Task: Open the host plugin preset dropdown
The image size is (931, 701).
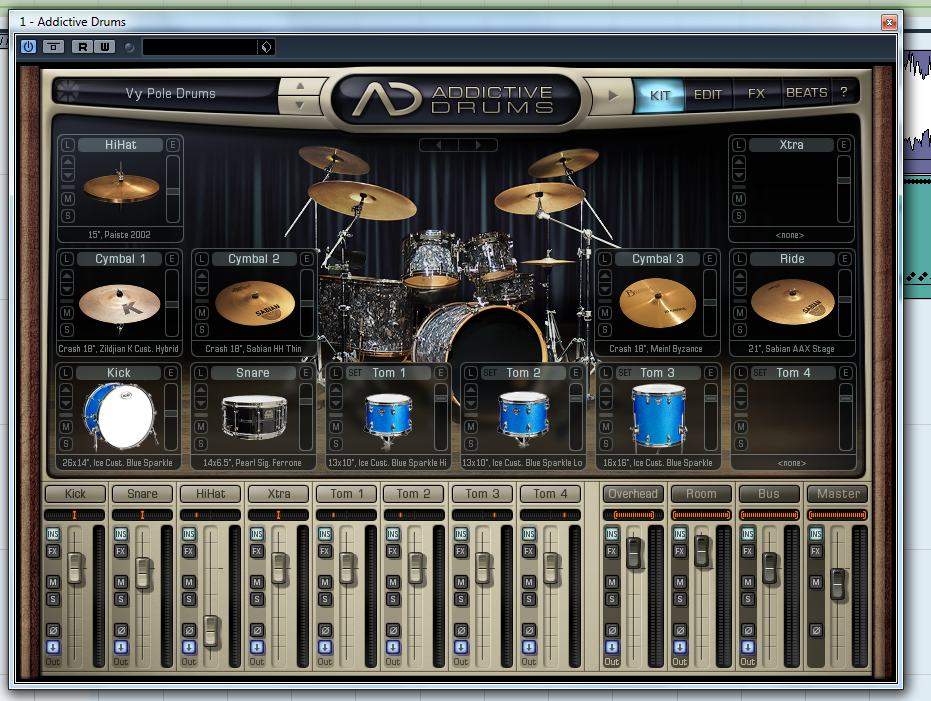Action: (x=265, y=46)
